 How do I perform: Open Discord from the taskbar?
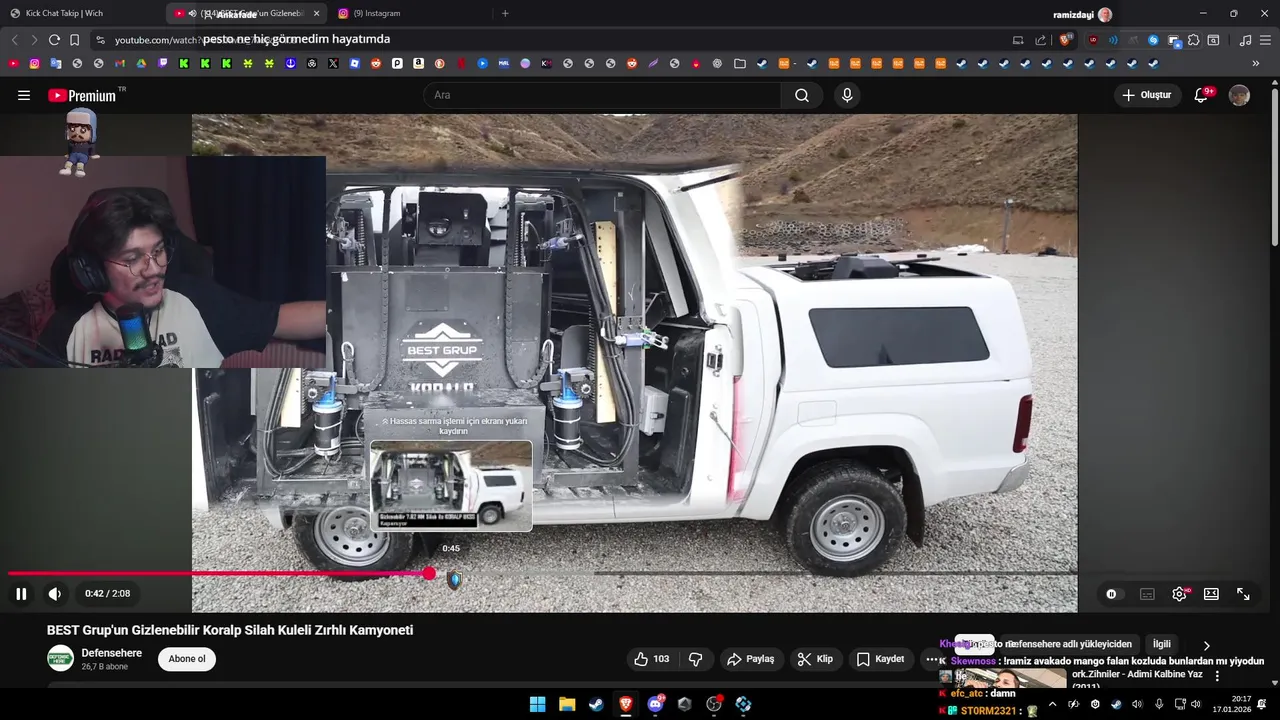pos(656,704)
